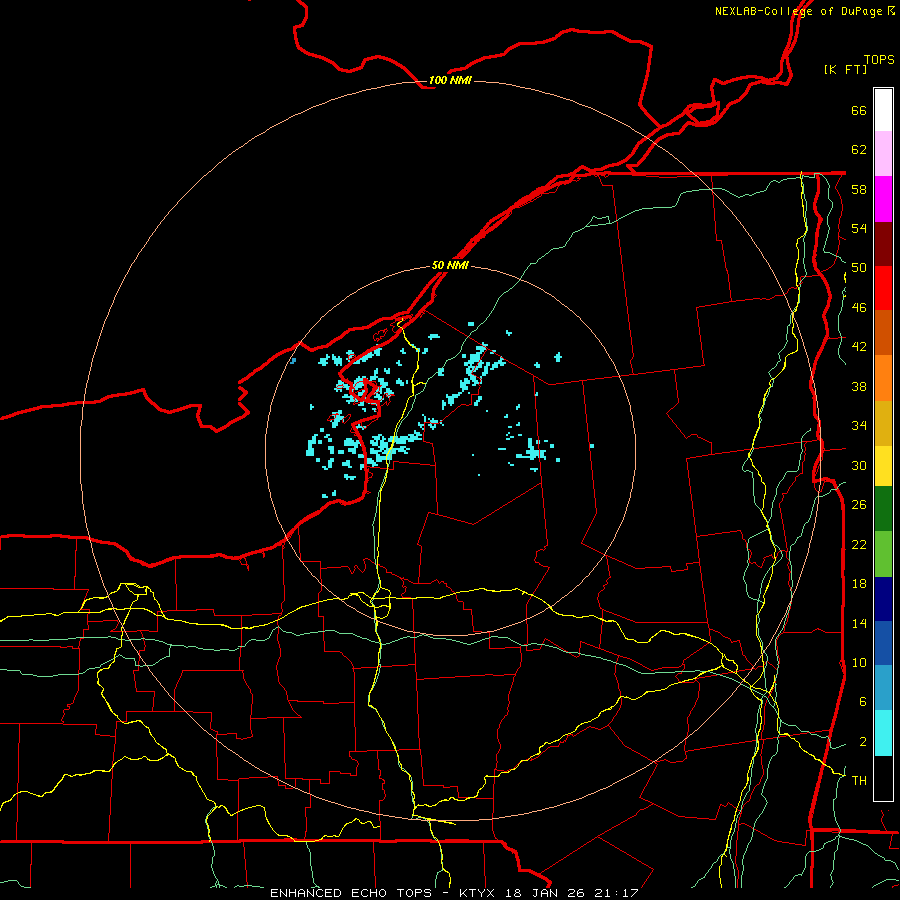This screenshot has height=900, width=900.
Task: Click the dark red swatch near 54
Action: tap(883, 243)
